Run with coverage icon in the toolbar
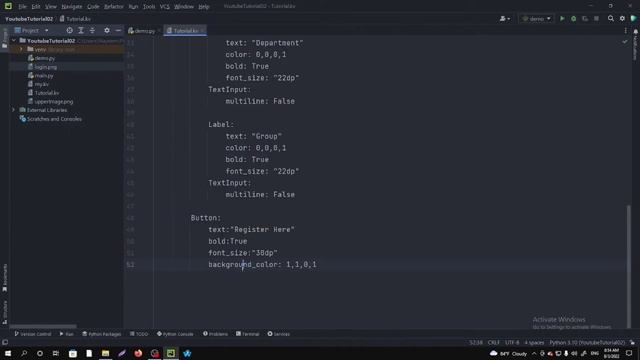640x360 pixels. [585, 18]
